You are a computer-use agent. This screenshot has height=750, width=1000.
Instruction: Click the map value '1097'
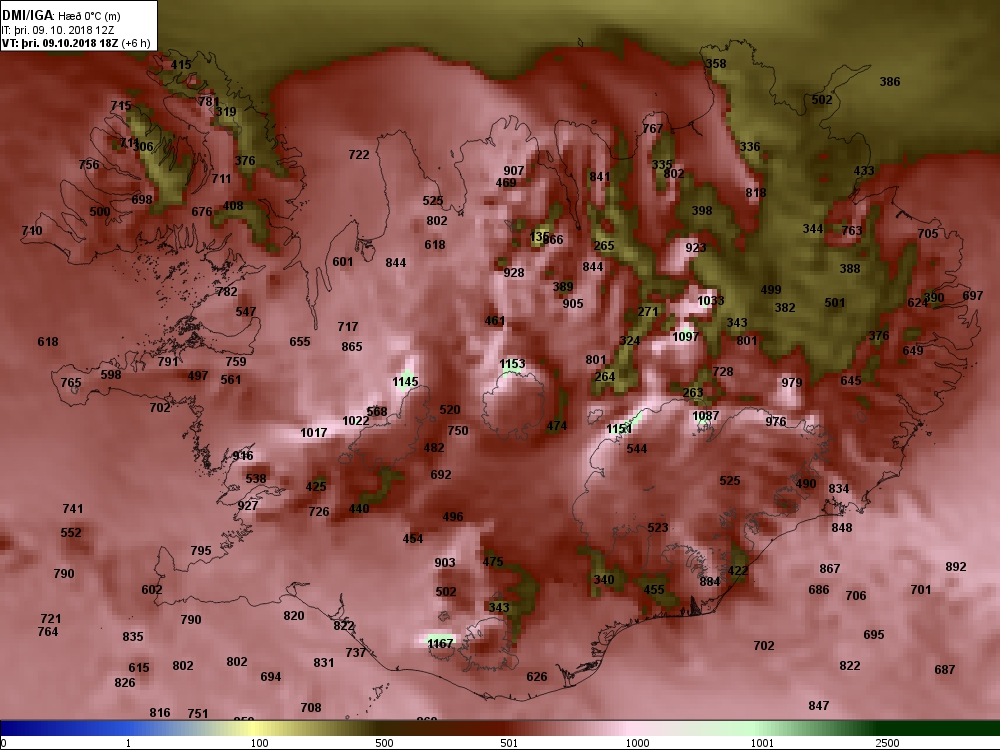coord(686,336)
